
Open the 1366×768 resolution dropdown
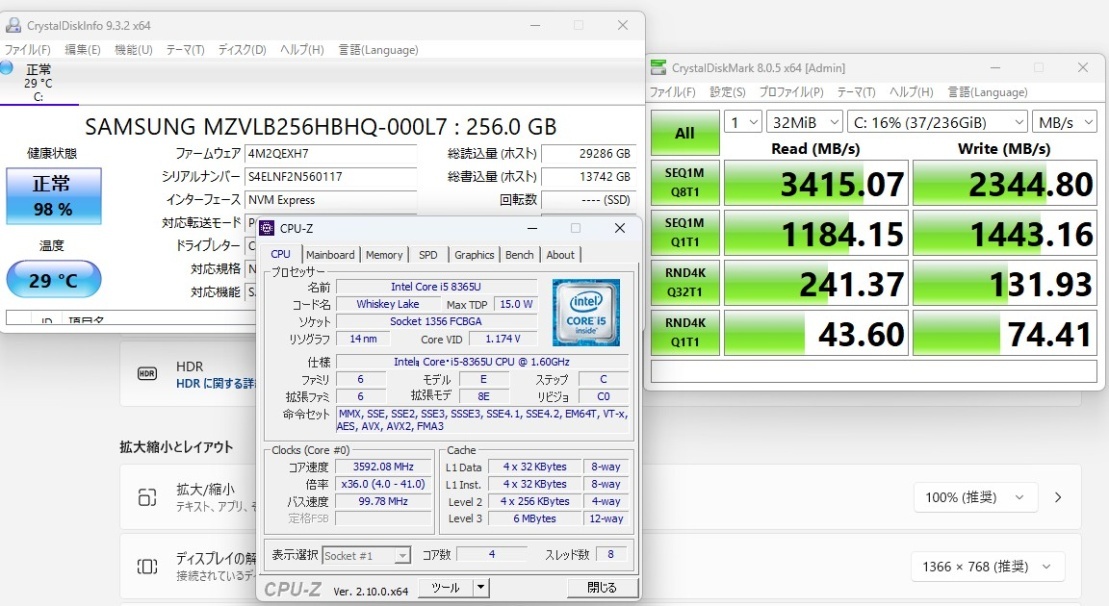987,566
